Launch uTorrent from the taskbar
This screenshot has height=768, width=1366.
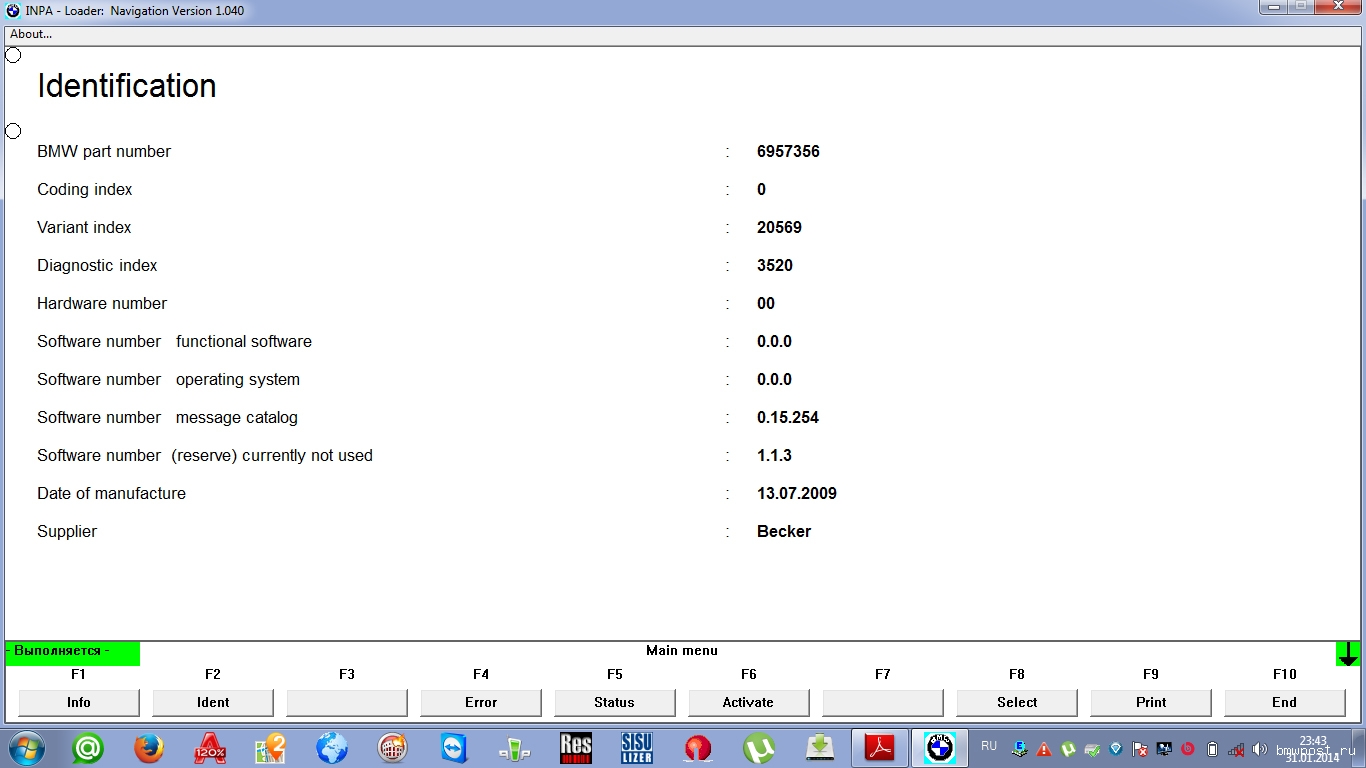click(759, 748)
